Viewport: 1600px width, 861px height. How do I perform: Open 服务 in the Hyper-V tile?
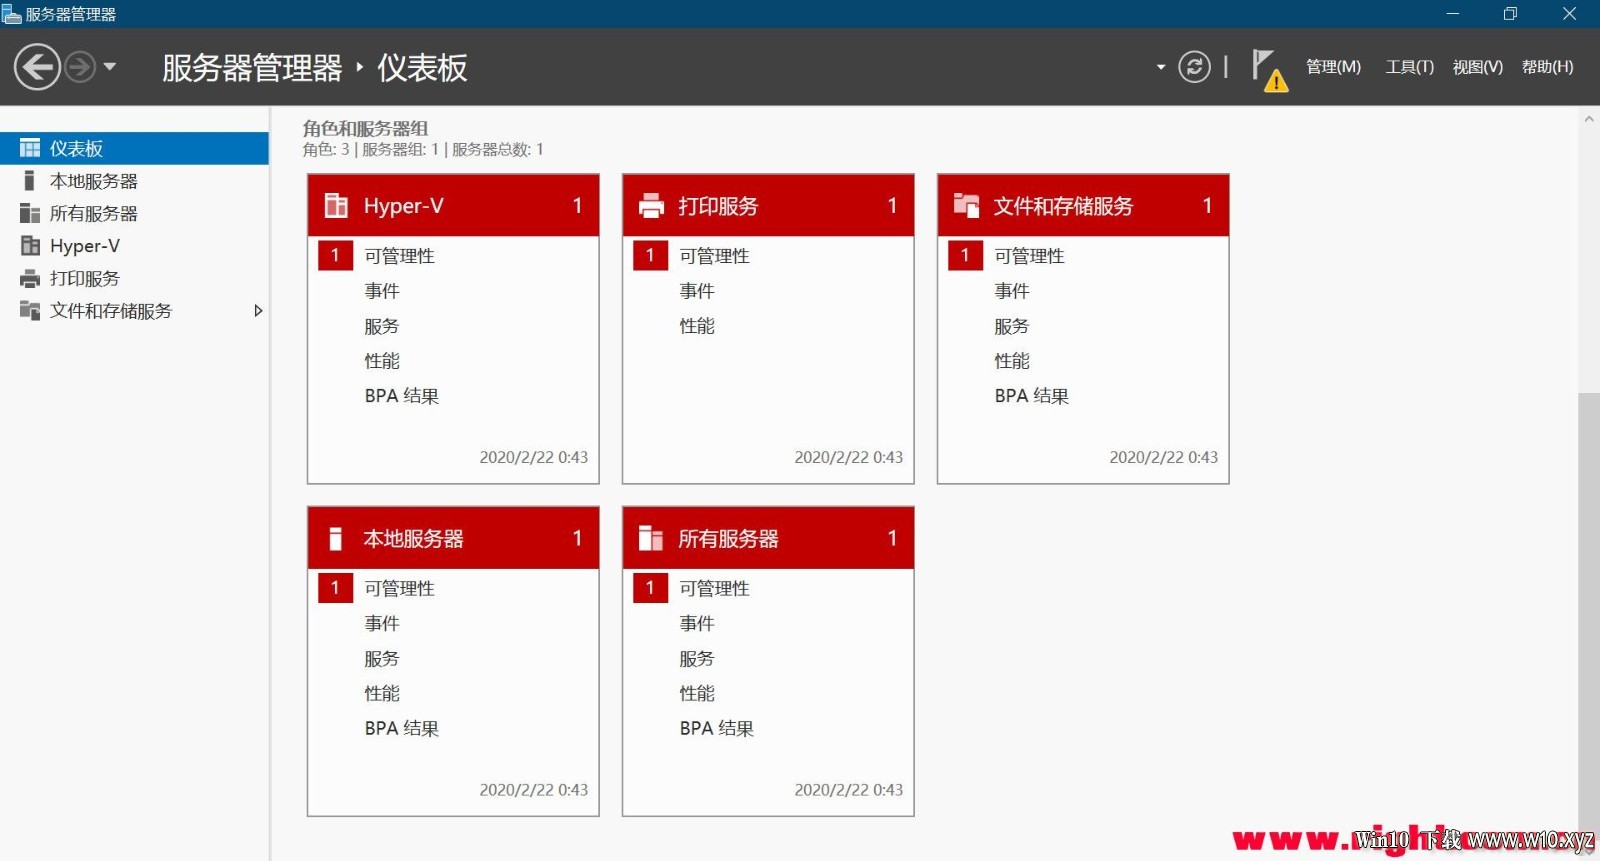click(382, 326)
